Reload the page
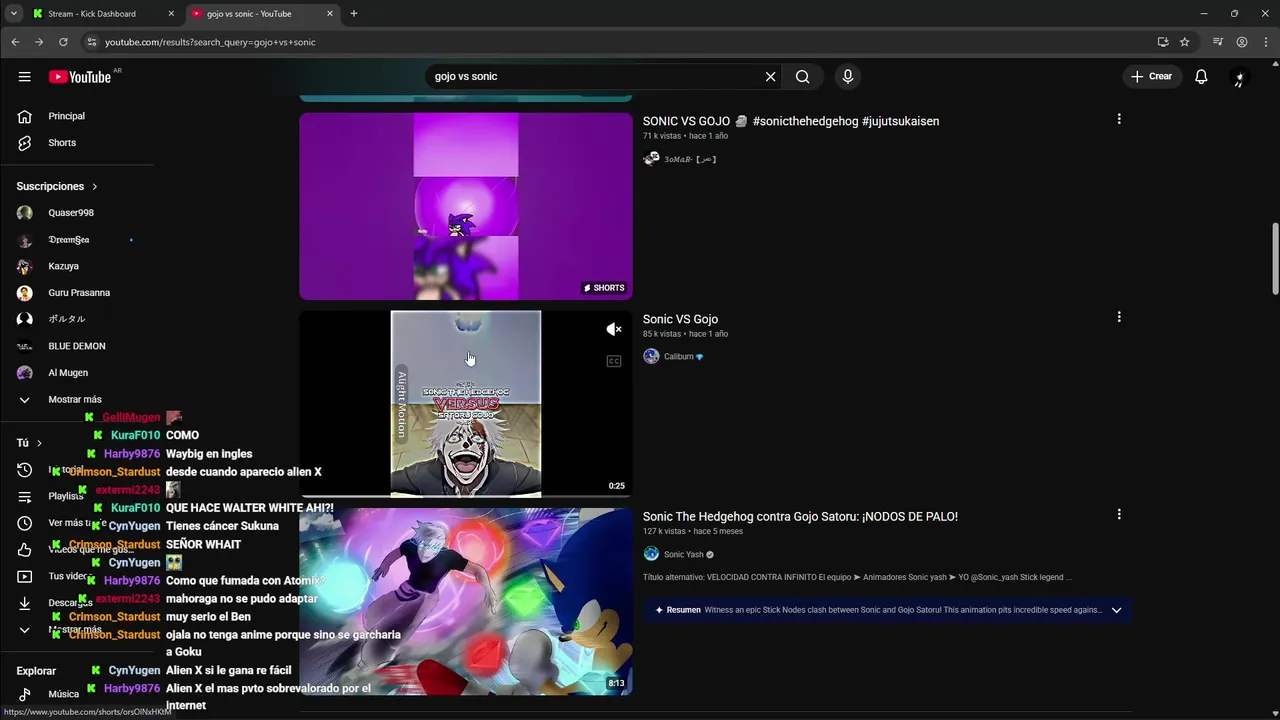This screenshot has height=720, width=1280. pos(63,42)
